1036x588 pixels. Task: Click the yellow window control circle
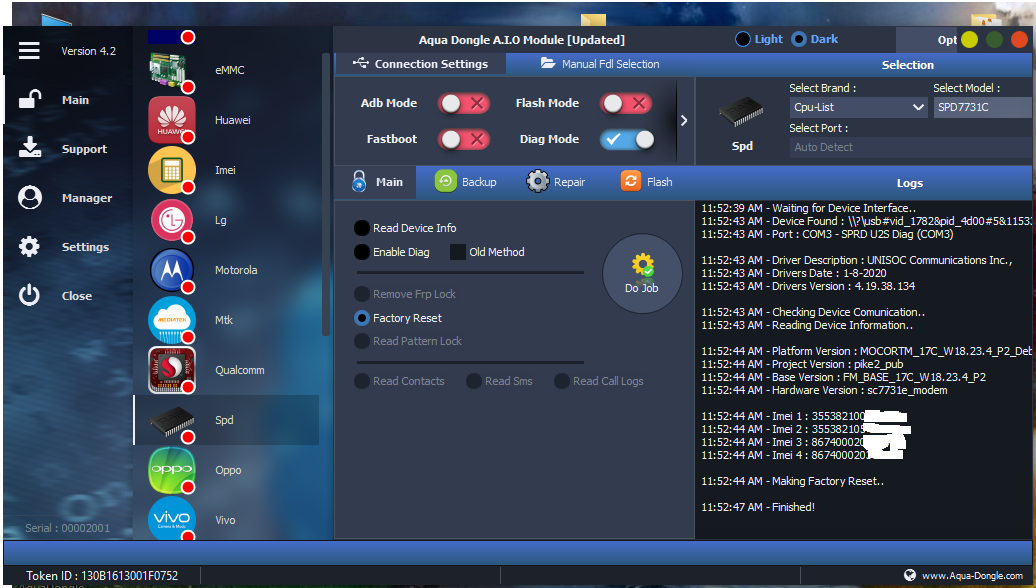tap(969, 40)
